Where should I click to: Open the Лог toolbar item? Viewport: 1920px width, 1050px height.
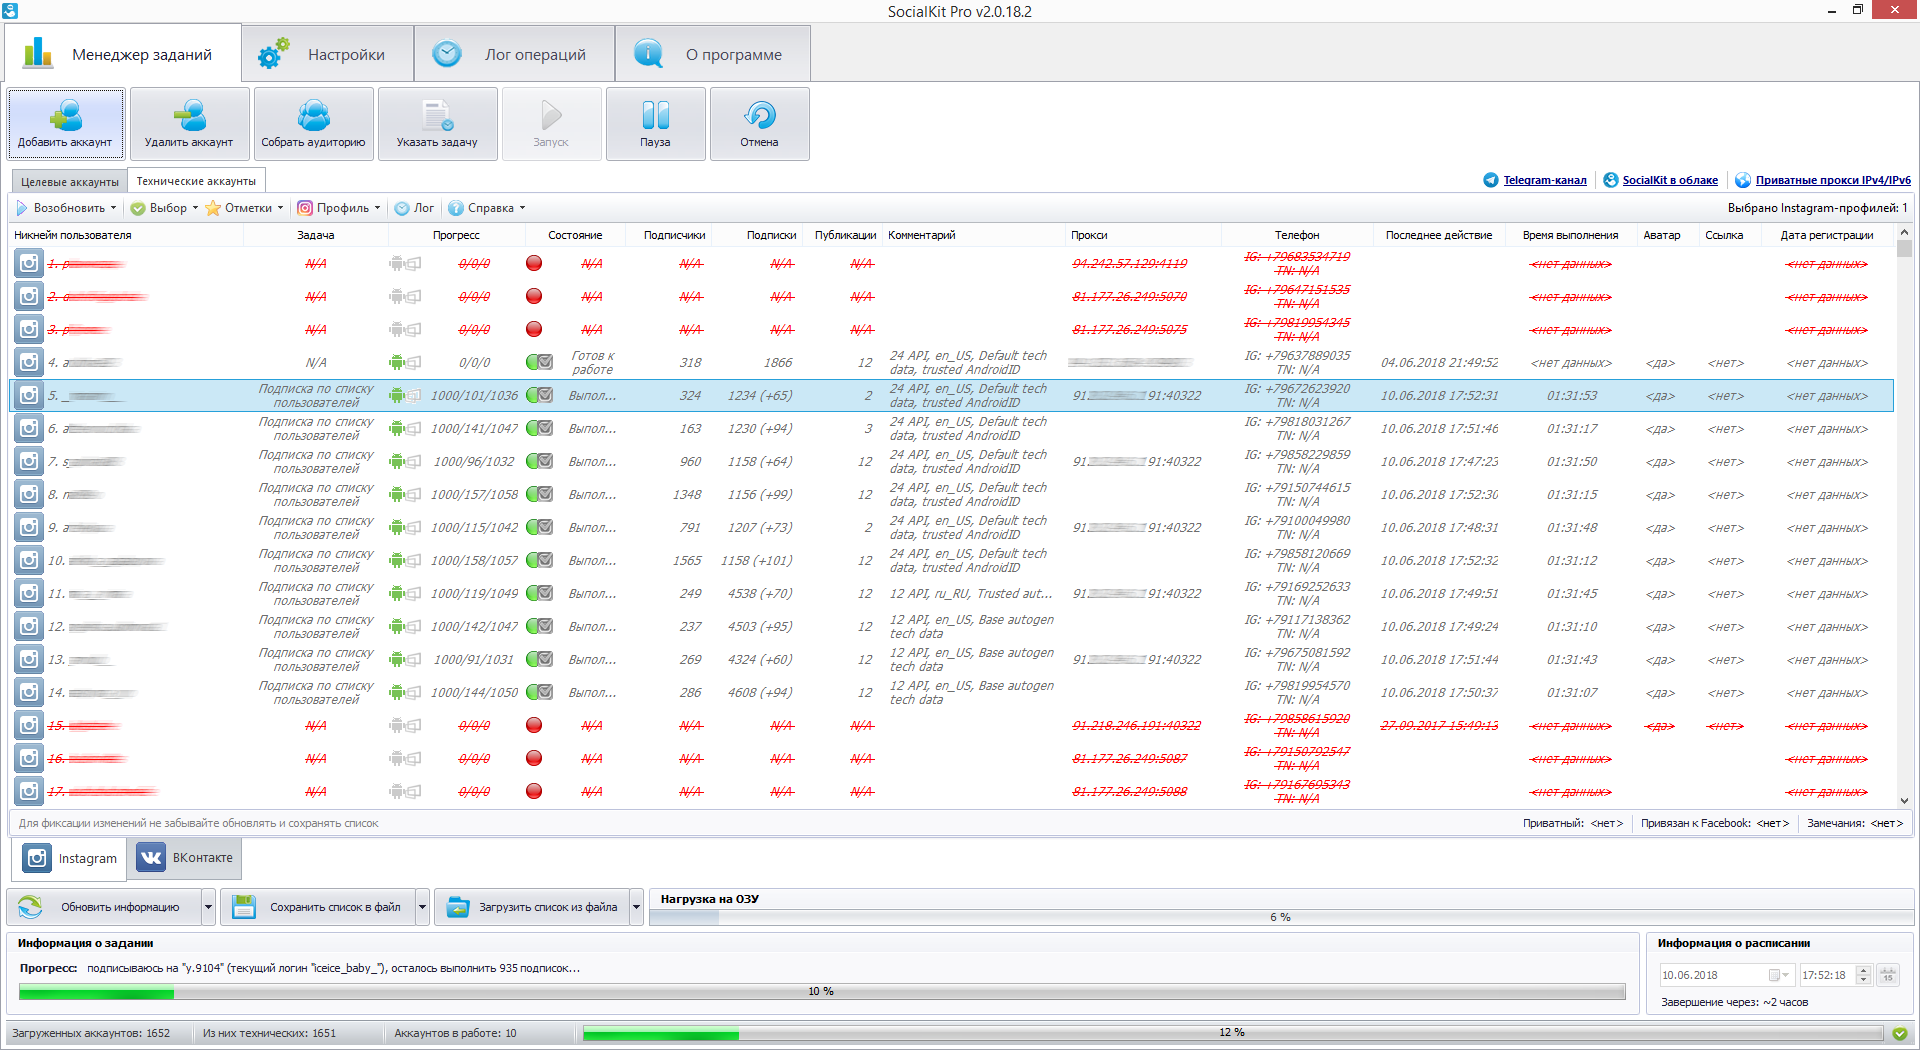(414, 208)
